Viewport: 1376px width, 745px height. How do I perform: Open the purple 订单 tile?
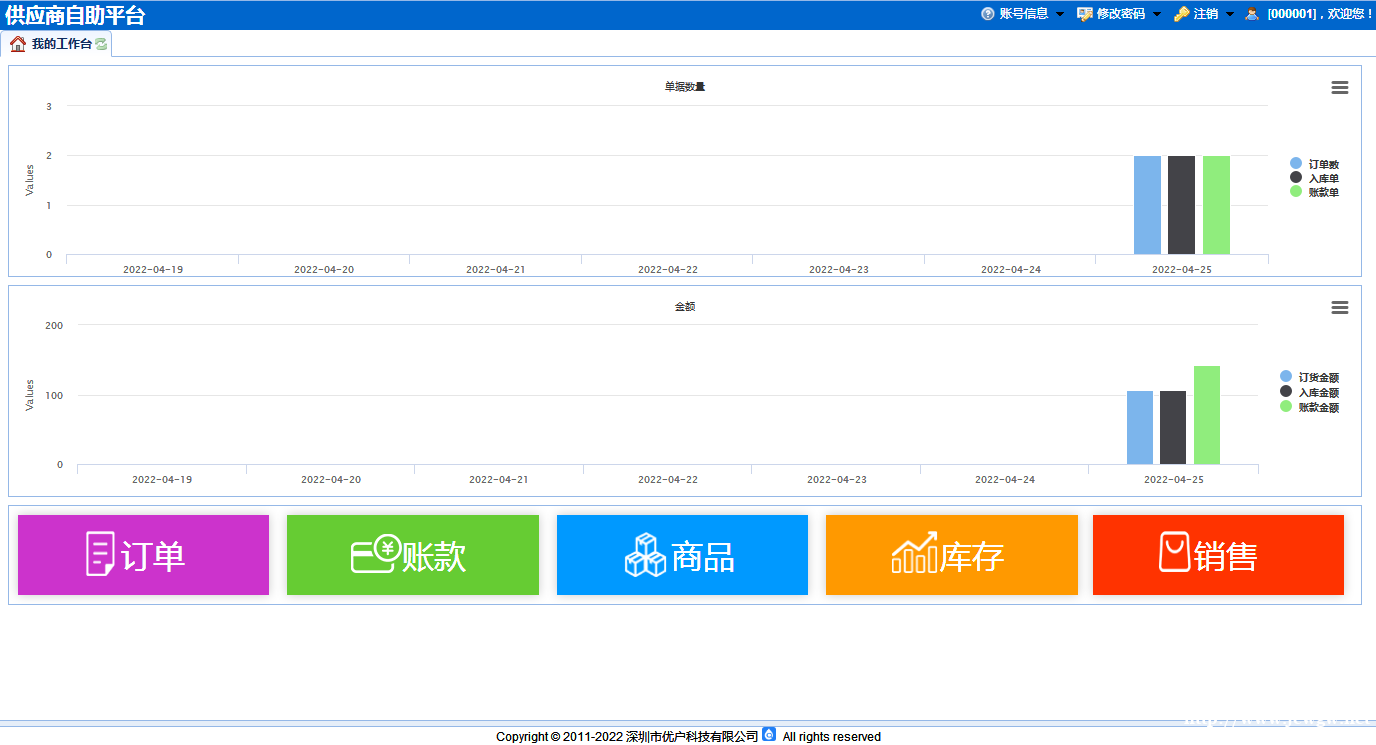click(x=143, y=555)
